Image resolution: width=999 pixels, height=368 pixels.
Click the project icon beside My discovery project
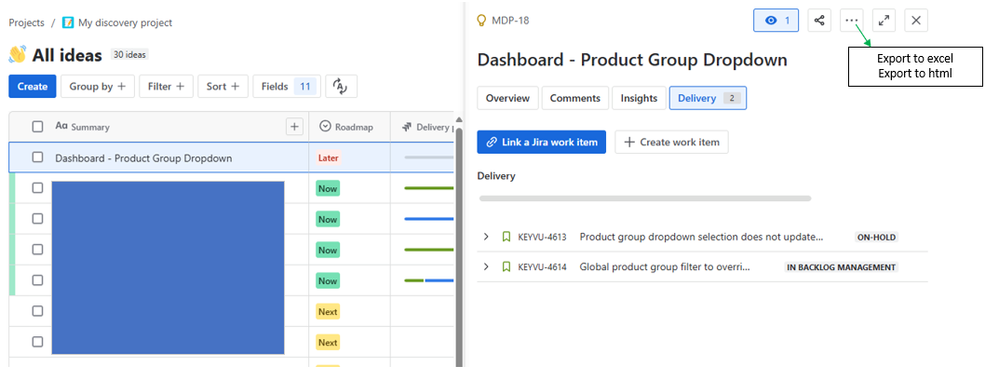[68, 23]
